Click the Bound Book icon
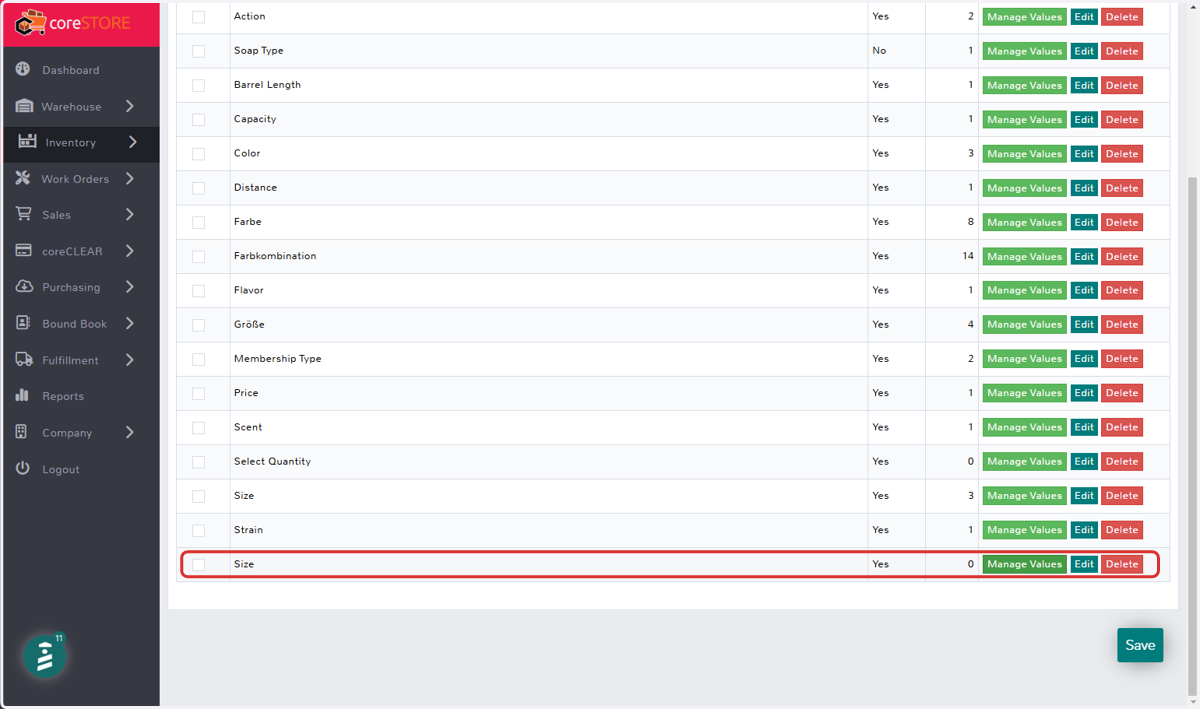The image size is (1200, 709). point(24,324)
